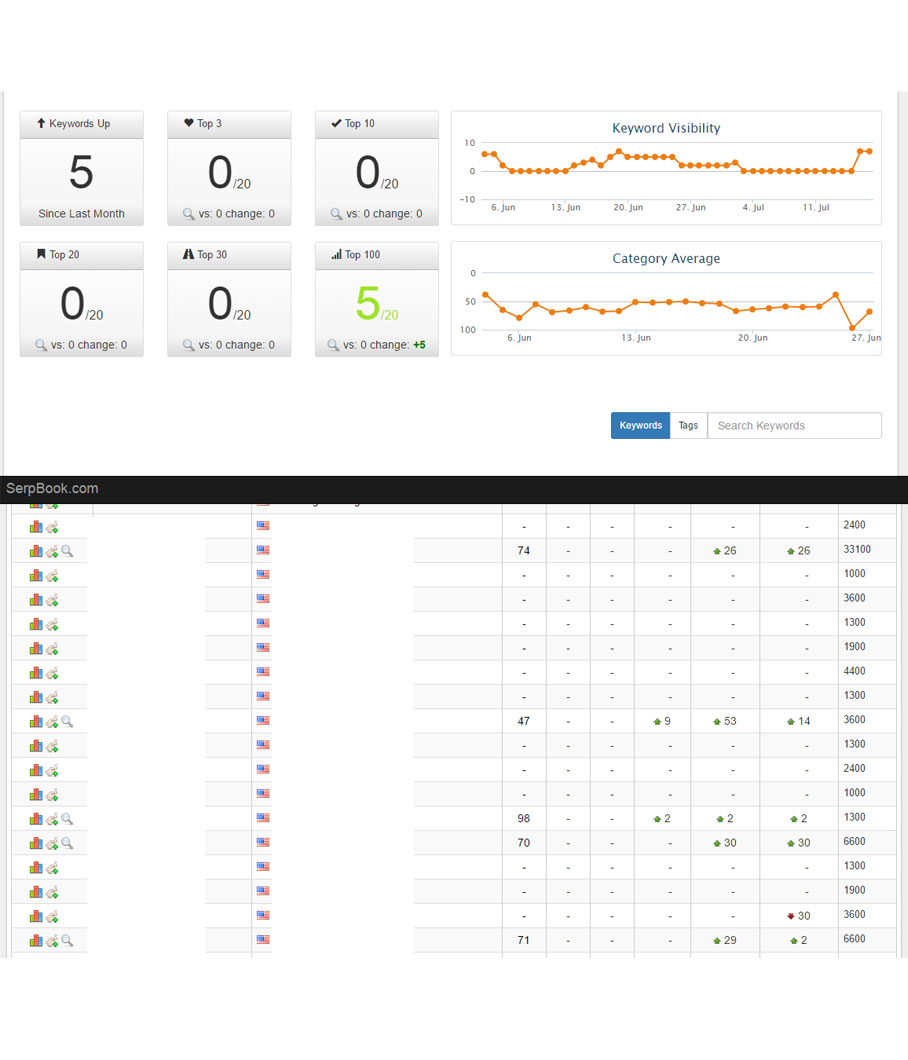The image size is (908, 1060).
Task: Click the Keyword Visibility chart title
Action: point(666,128)
